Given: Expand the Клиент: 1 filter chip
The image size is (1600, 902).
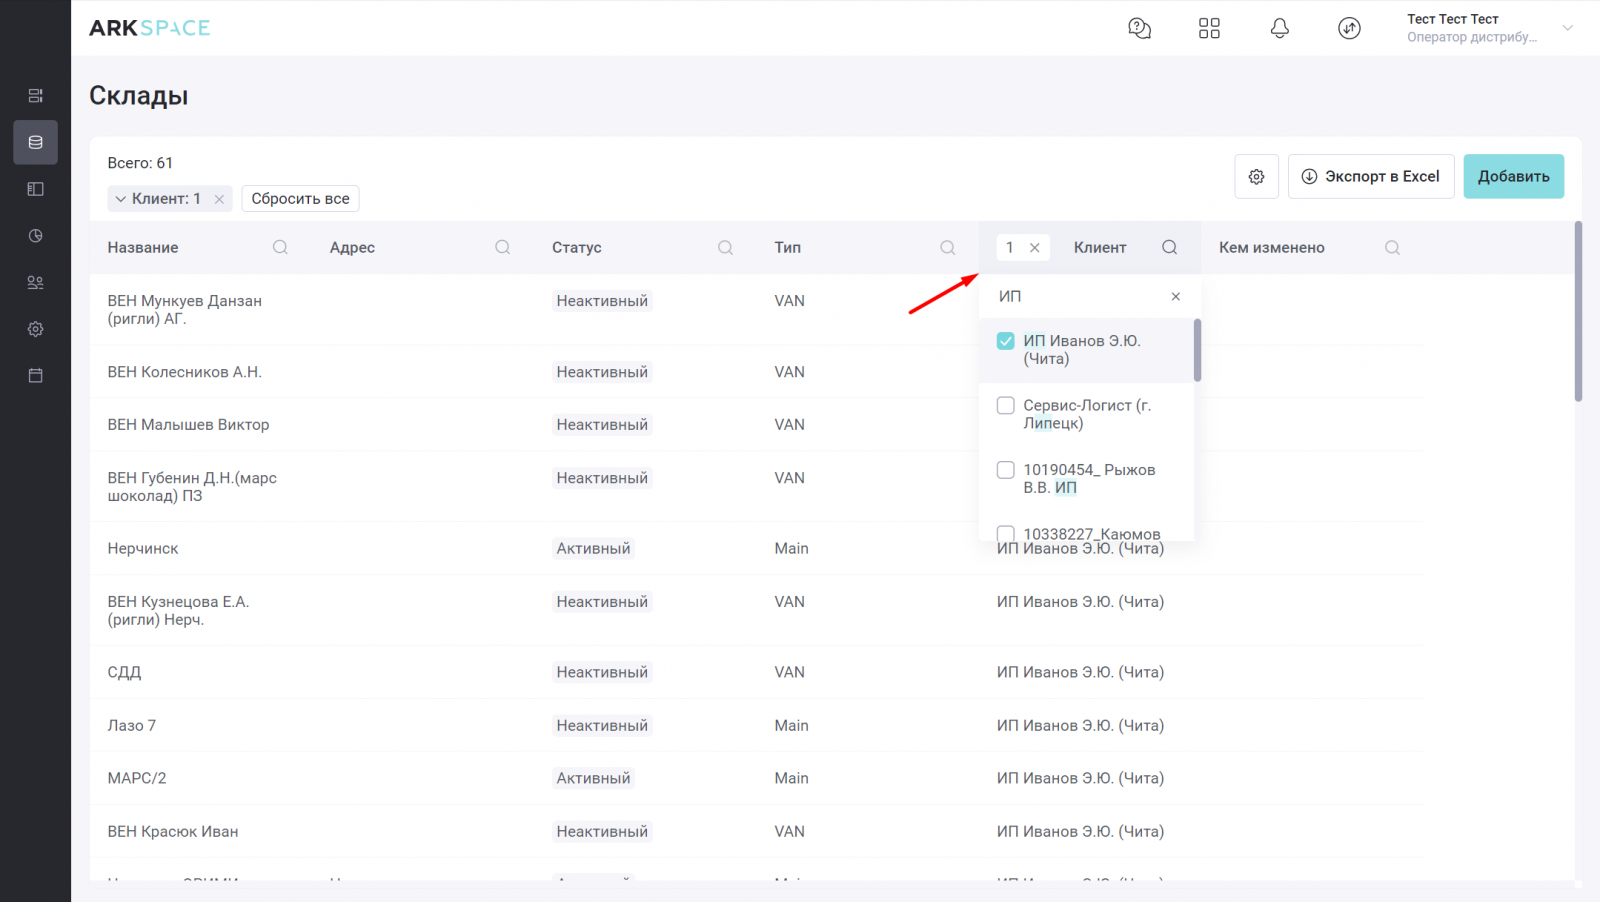Looking at the screenshot, I should (x=121, y=199).
